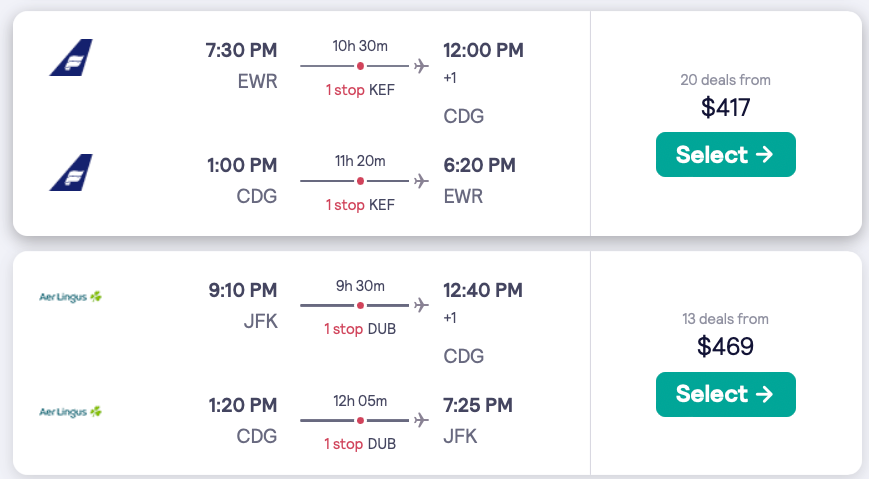
Task: Click 1 stop KEF on 11h 20m return
Action: (x=360, y=204)
